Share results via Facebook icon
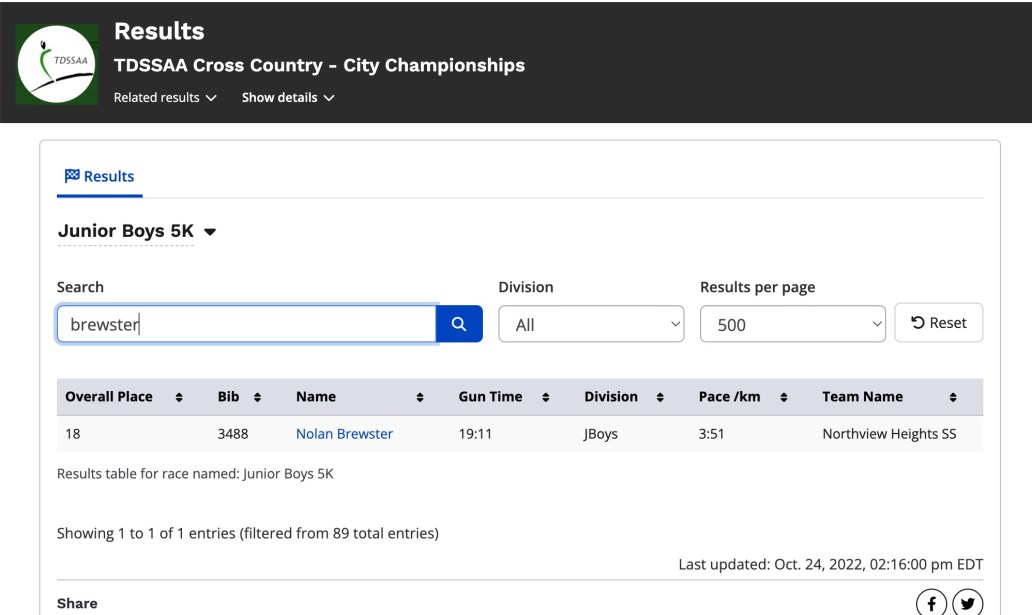 (x=931, y=603)
